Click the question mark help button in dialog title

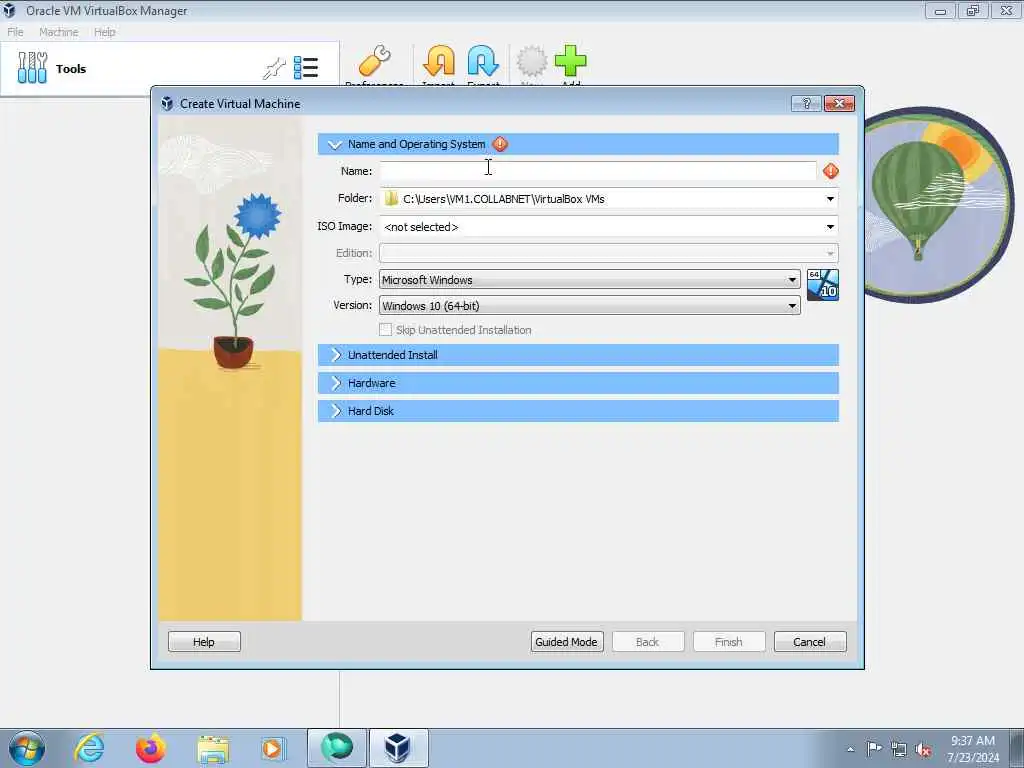[807, 103]
